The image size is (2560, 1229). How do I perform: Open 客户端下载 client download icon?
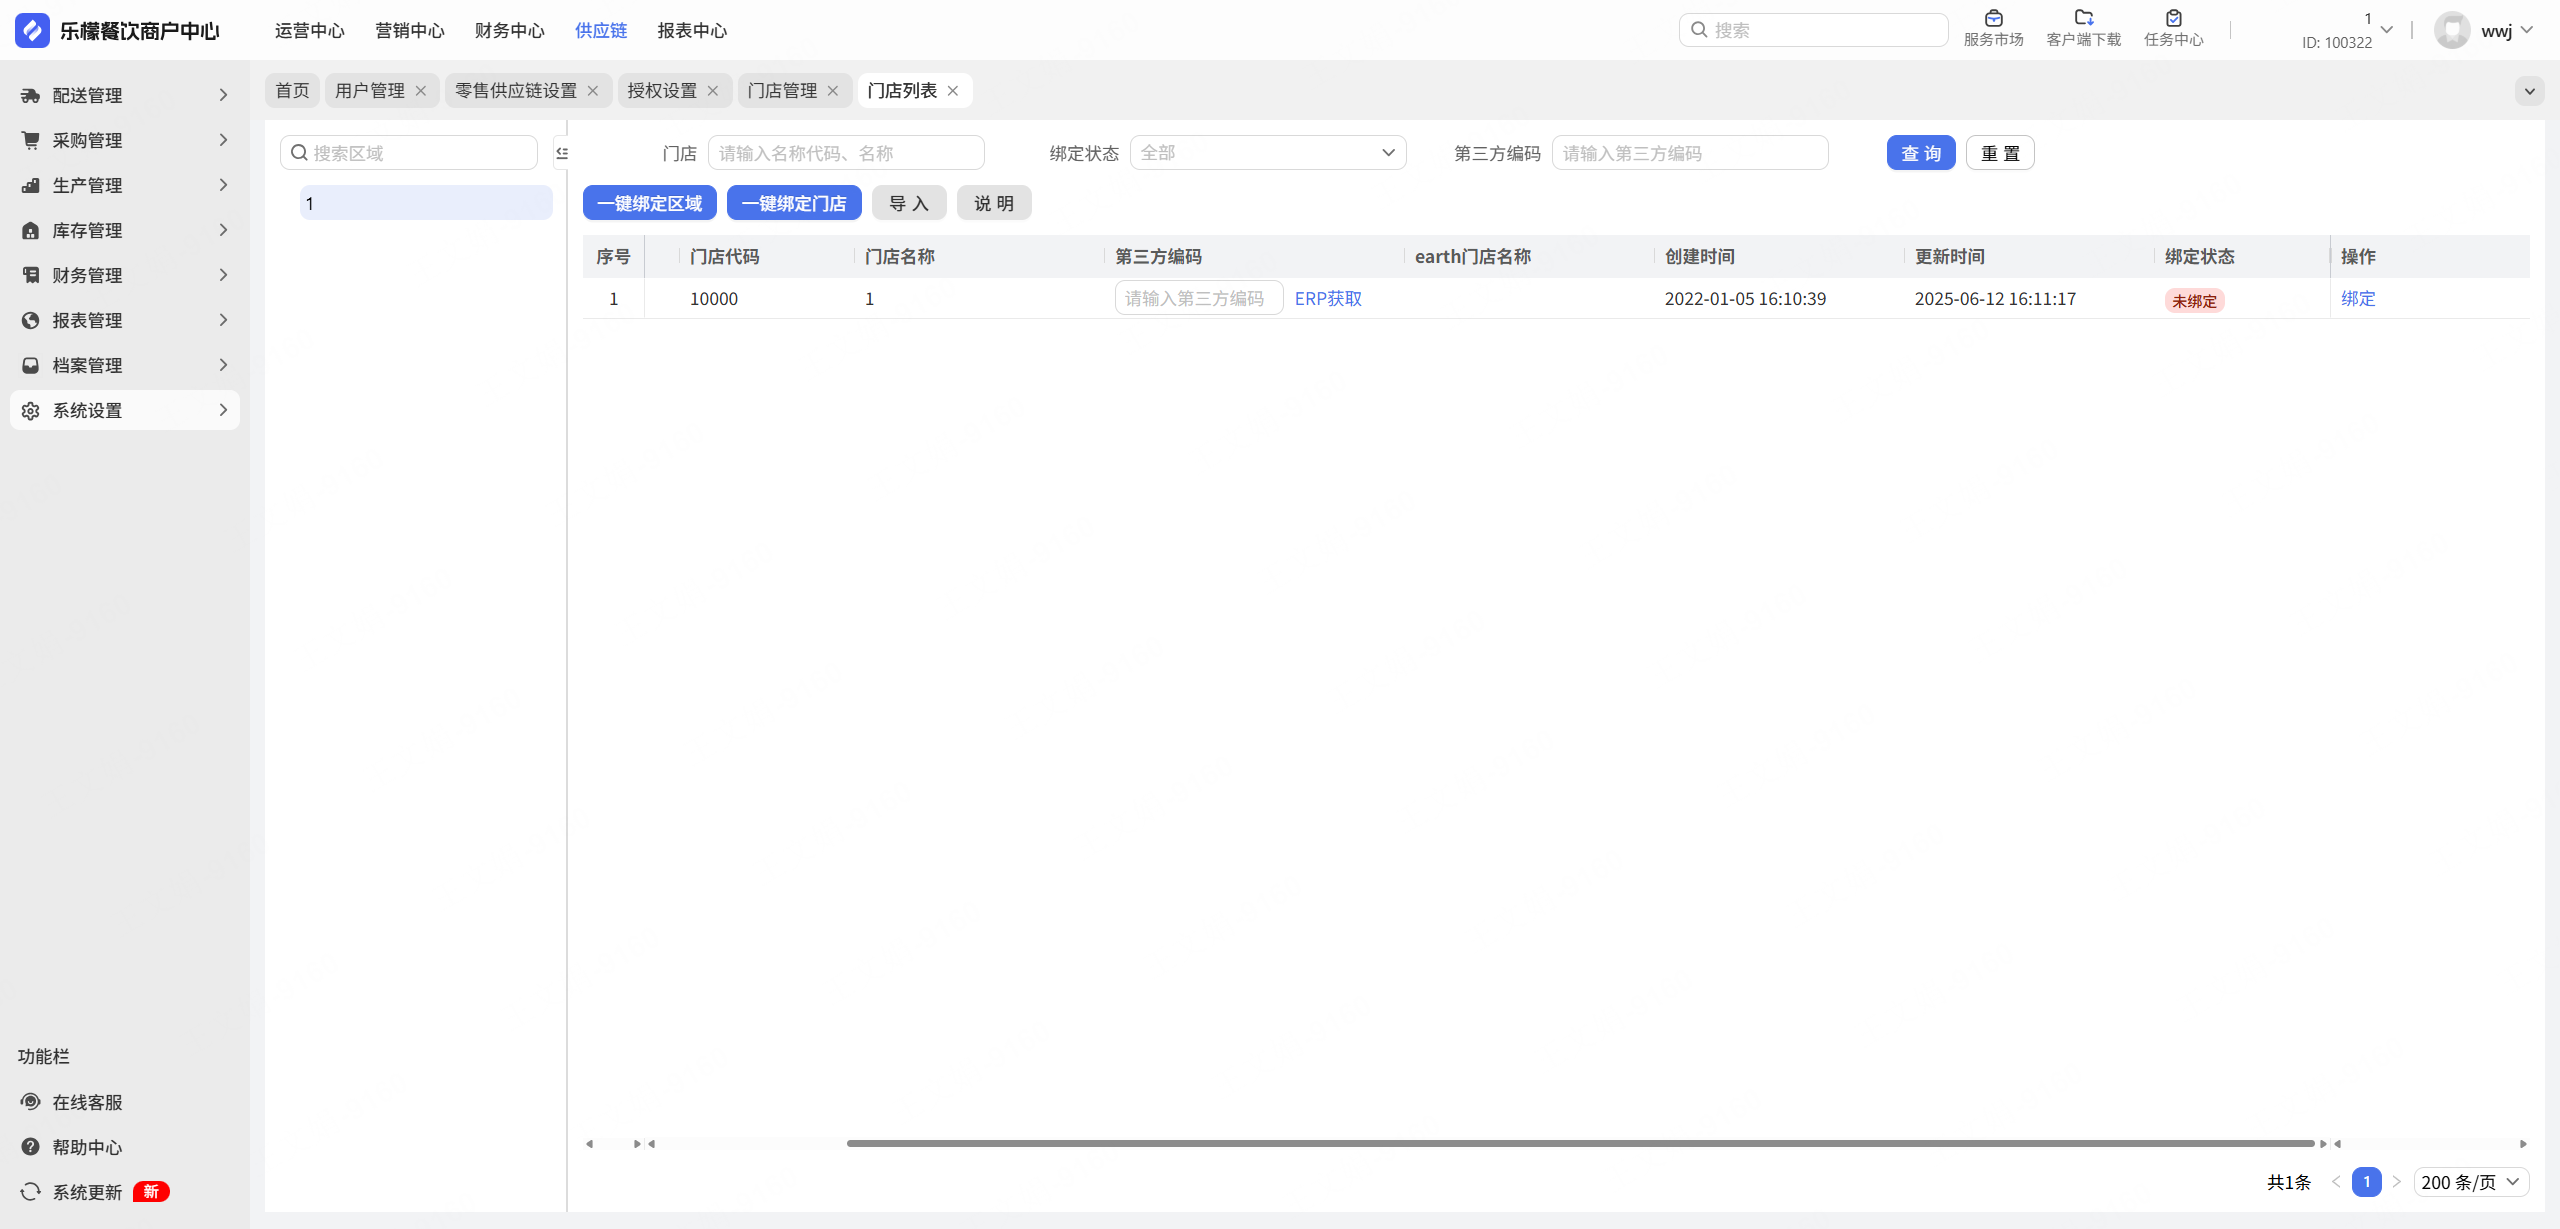(x=2083, y=19)
